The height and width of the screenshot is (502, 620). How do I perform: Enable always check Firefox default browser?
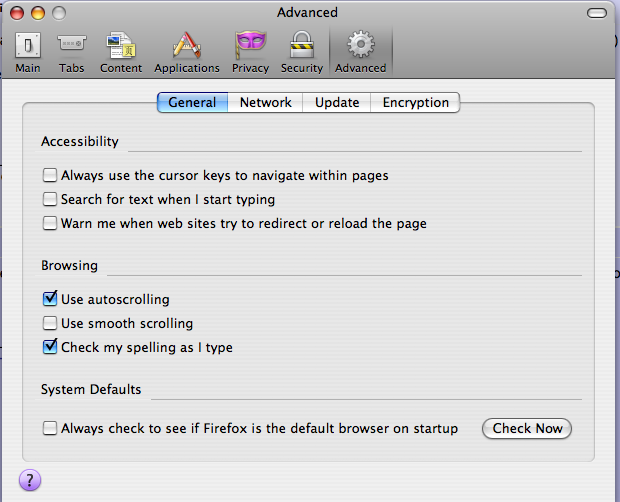(50, 428)
